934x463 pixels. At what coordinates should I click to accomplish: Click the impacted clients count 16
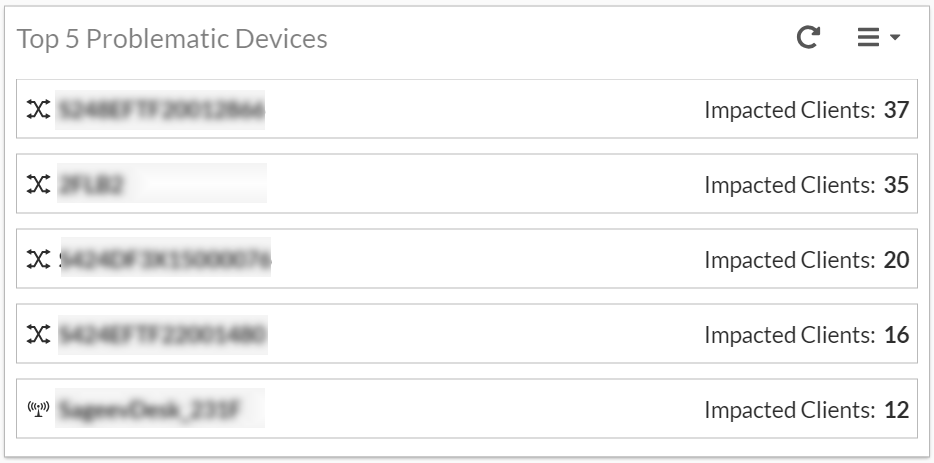[896, 335]
